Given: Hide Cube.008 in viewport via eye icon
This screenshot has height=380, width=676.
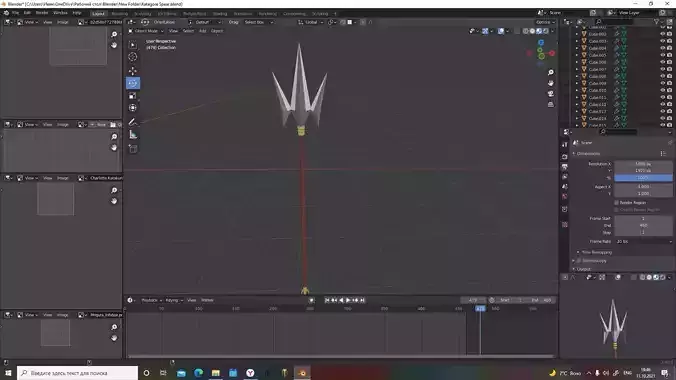Looking at the screenshot, I should tap(662, 76).
